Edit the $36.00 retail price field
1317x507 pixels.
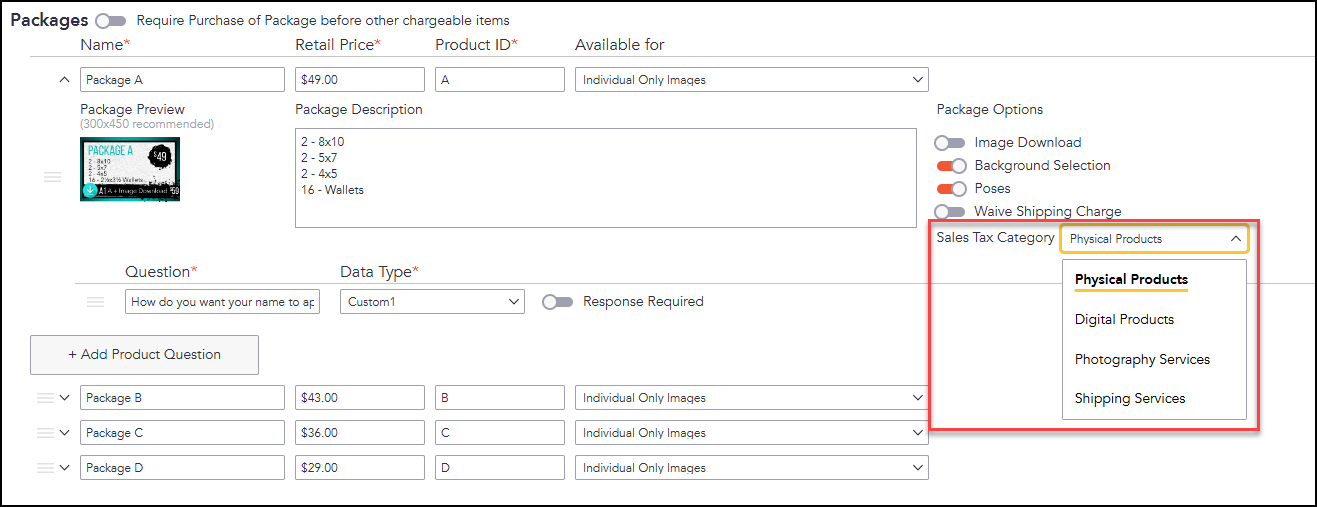pyautogui.click(x=360, y=433)
